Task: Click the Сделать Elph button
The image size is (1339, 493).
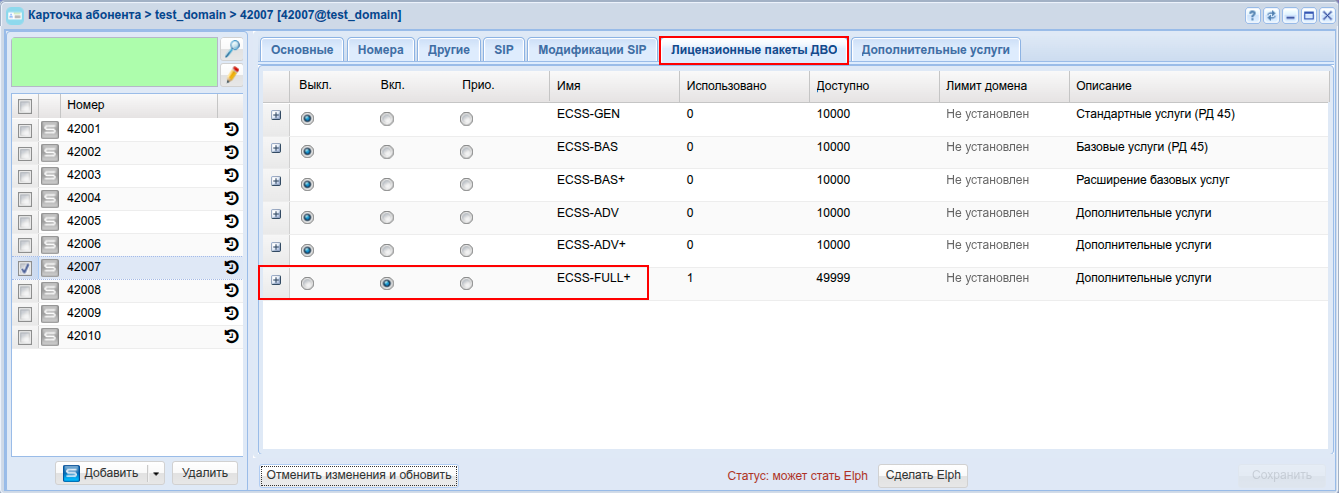Action: (922, 475)
